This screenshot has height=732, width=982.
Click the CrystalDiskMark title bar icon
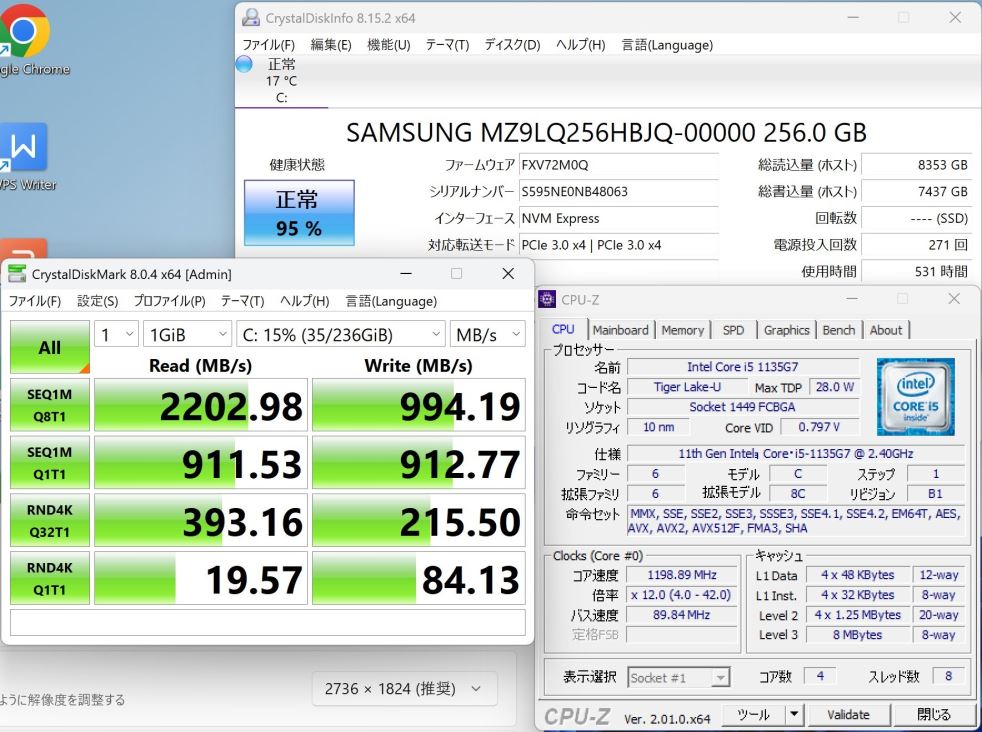pyautogui.click(x=16, y=274)
